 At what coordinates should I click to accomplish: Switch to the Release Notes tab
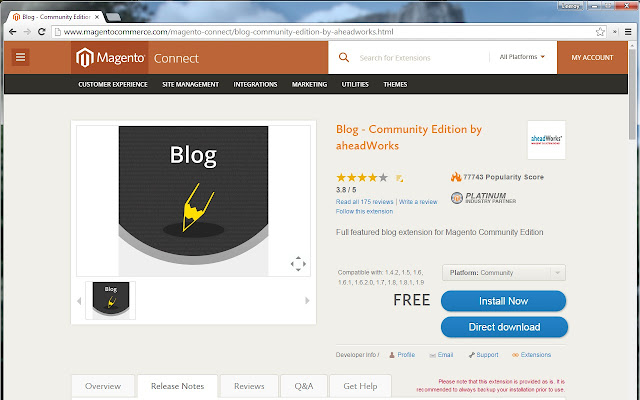coord(178,386)
